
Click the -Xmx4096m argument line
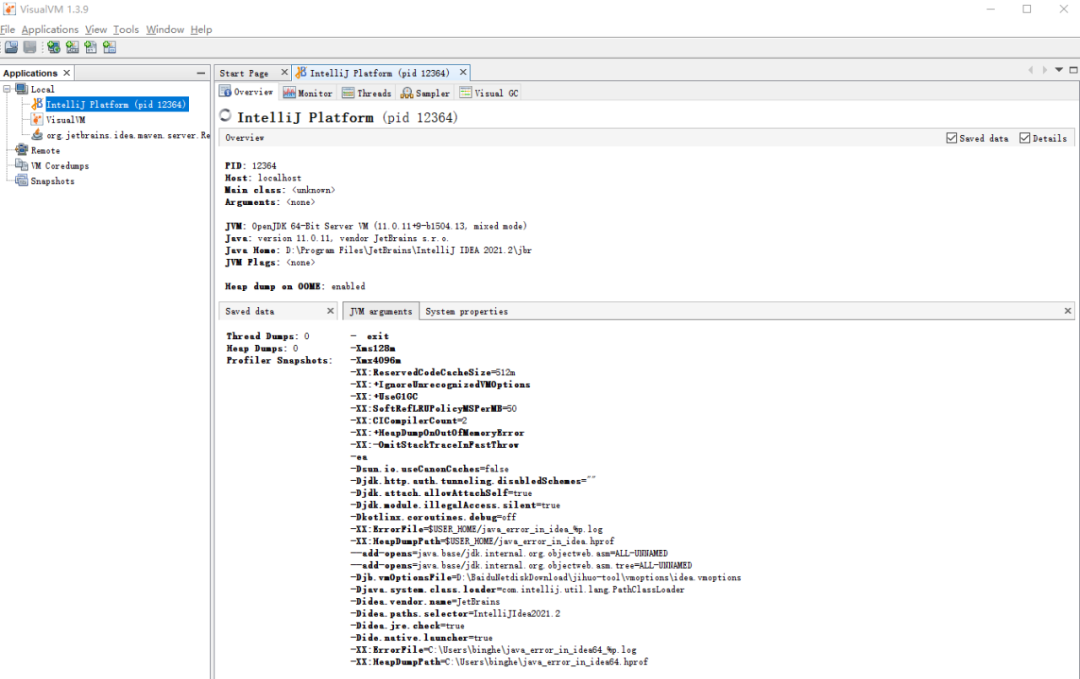pyautogui.click(x=375, y=360)
